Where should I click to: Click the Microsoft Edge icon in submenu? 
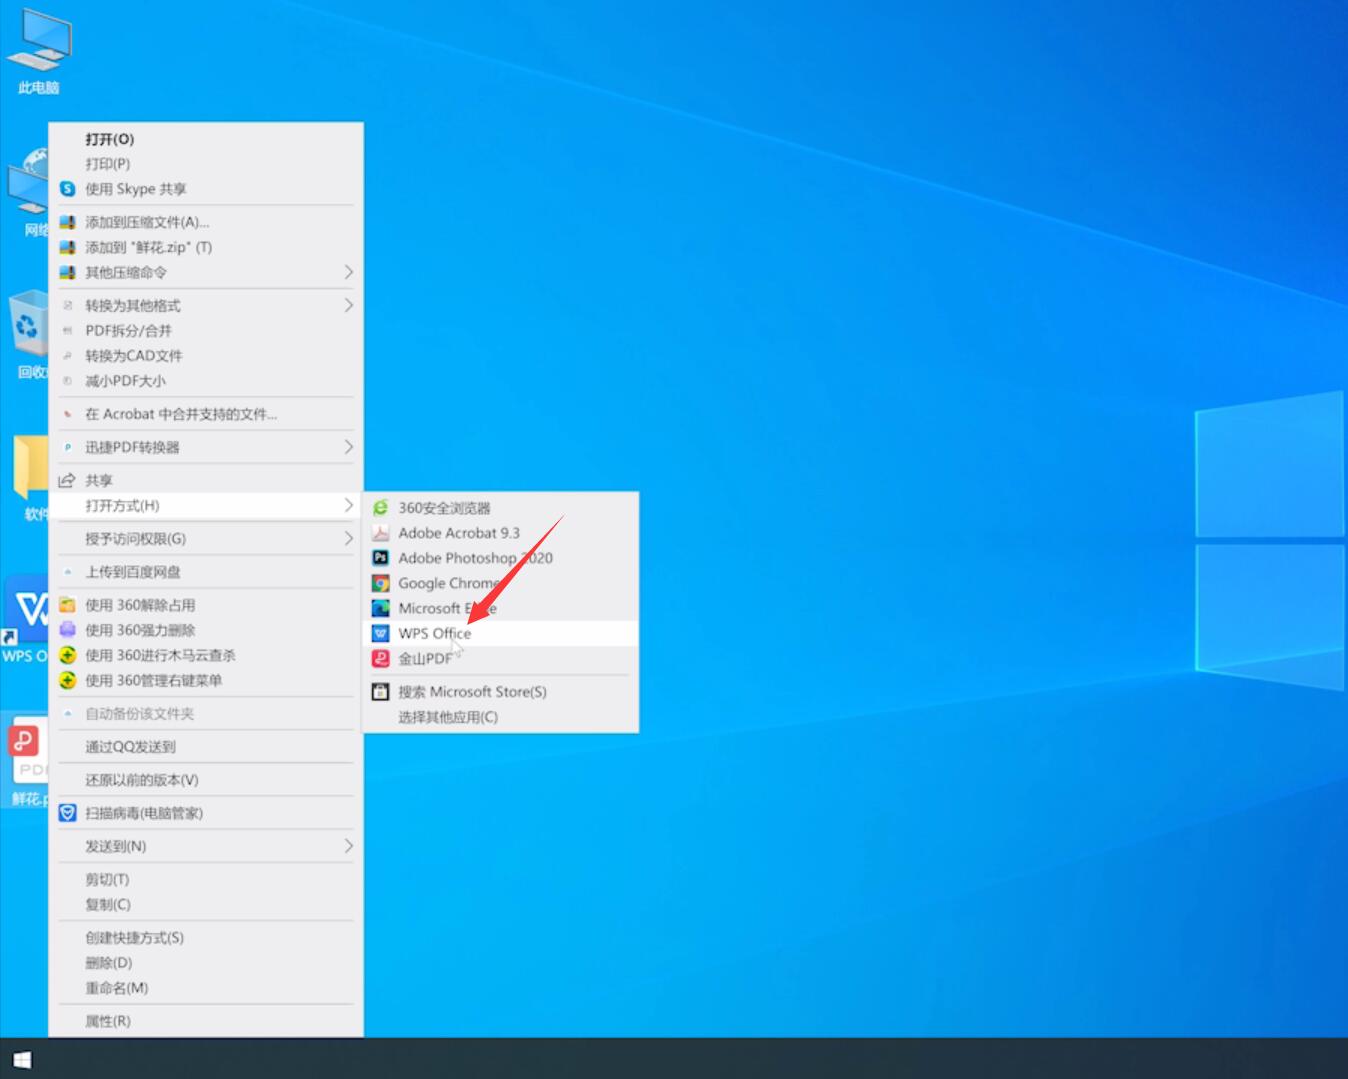380,608
